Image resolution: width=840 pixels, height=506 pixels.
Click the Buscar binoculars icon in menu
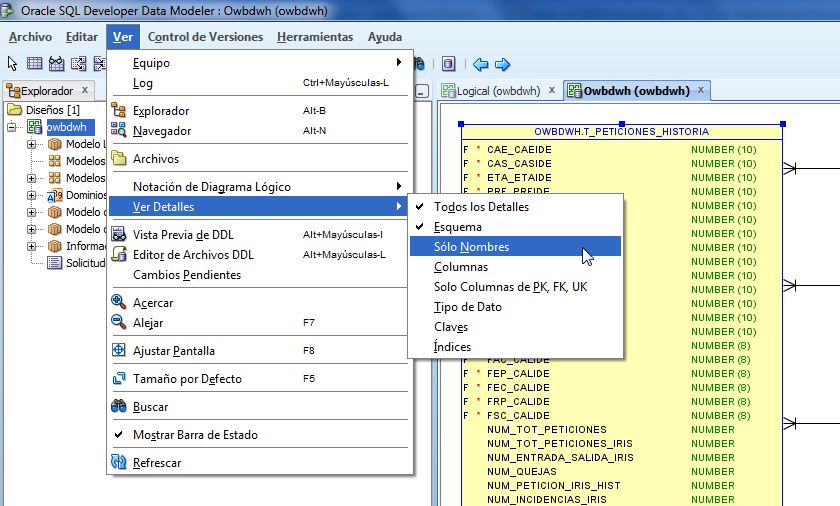[x=118, y=406]
